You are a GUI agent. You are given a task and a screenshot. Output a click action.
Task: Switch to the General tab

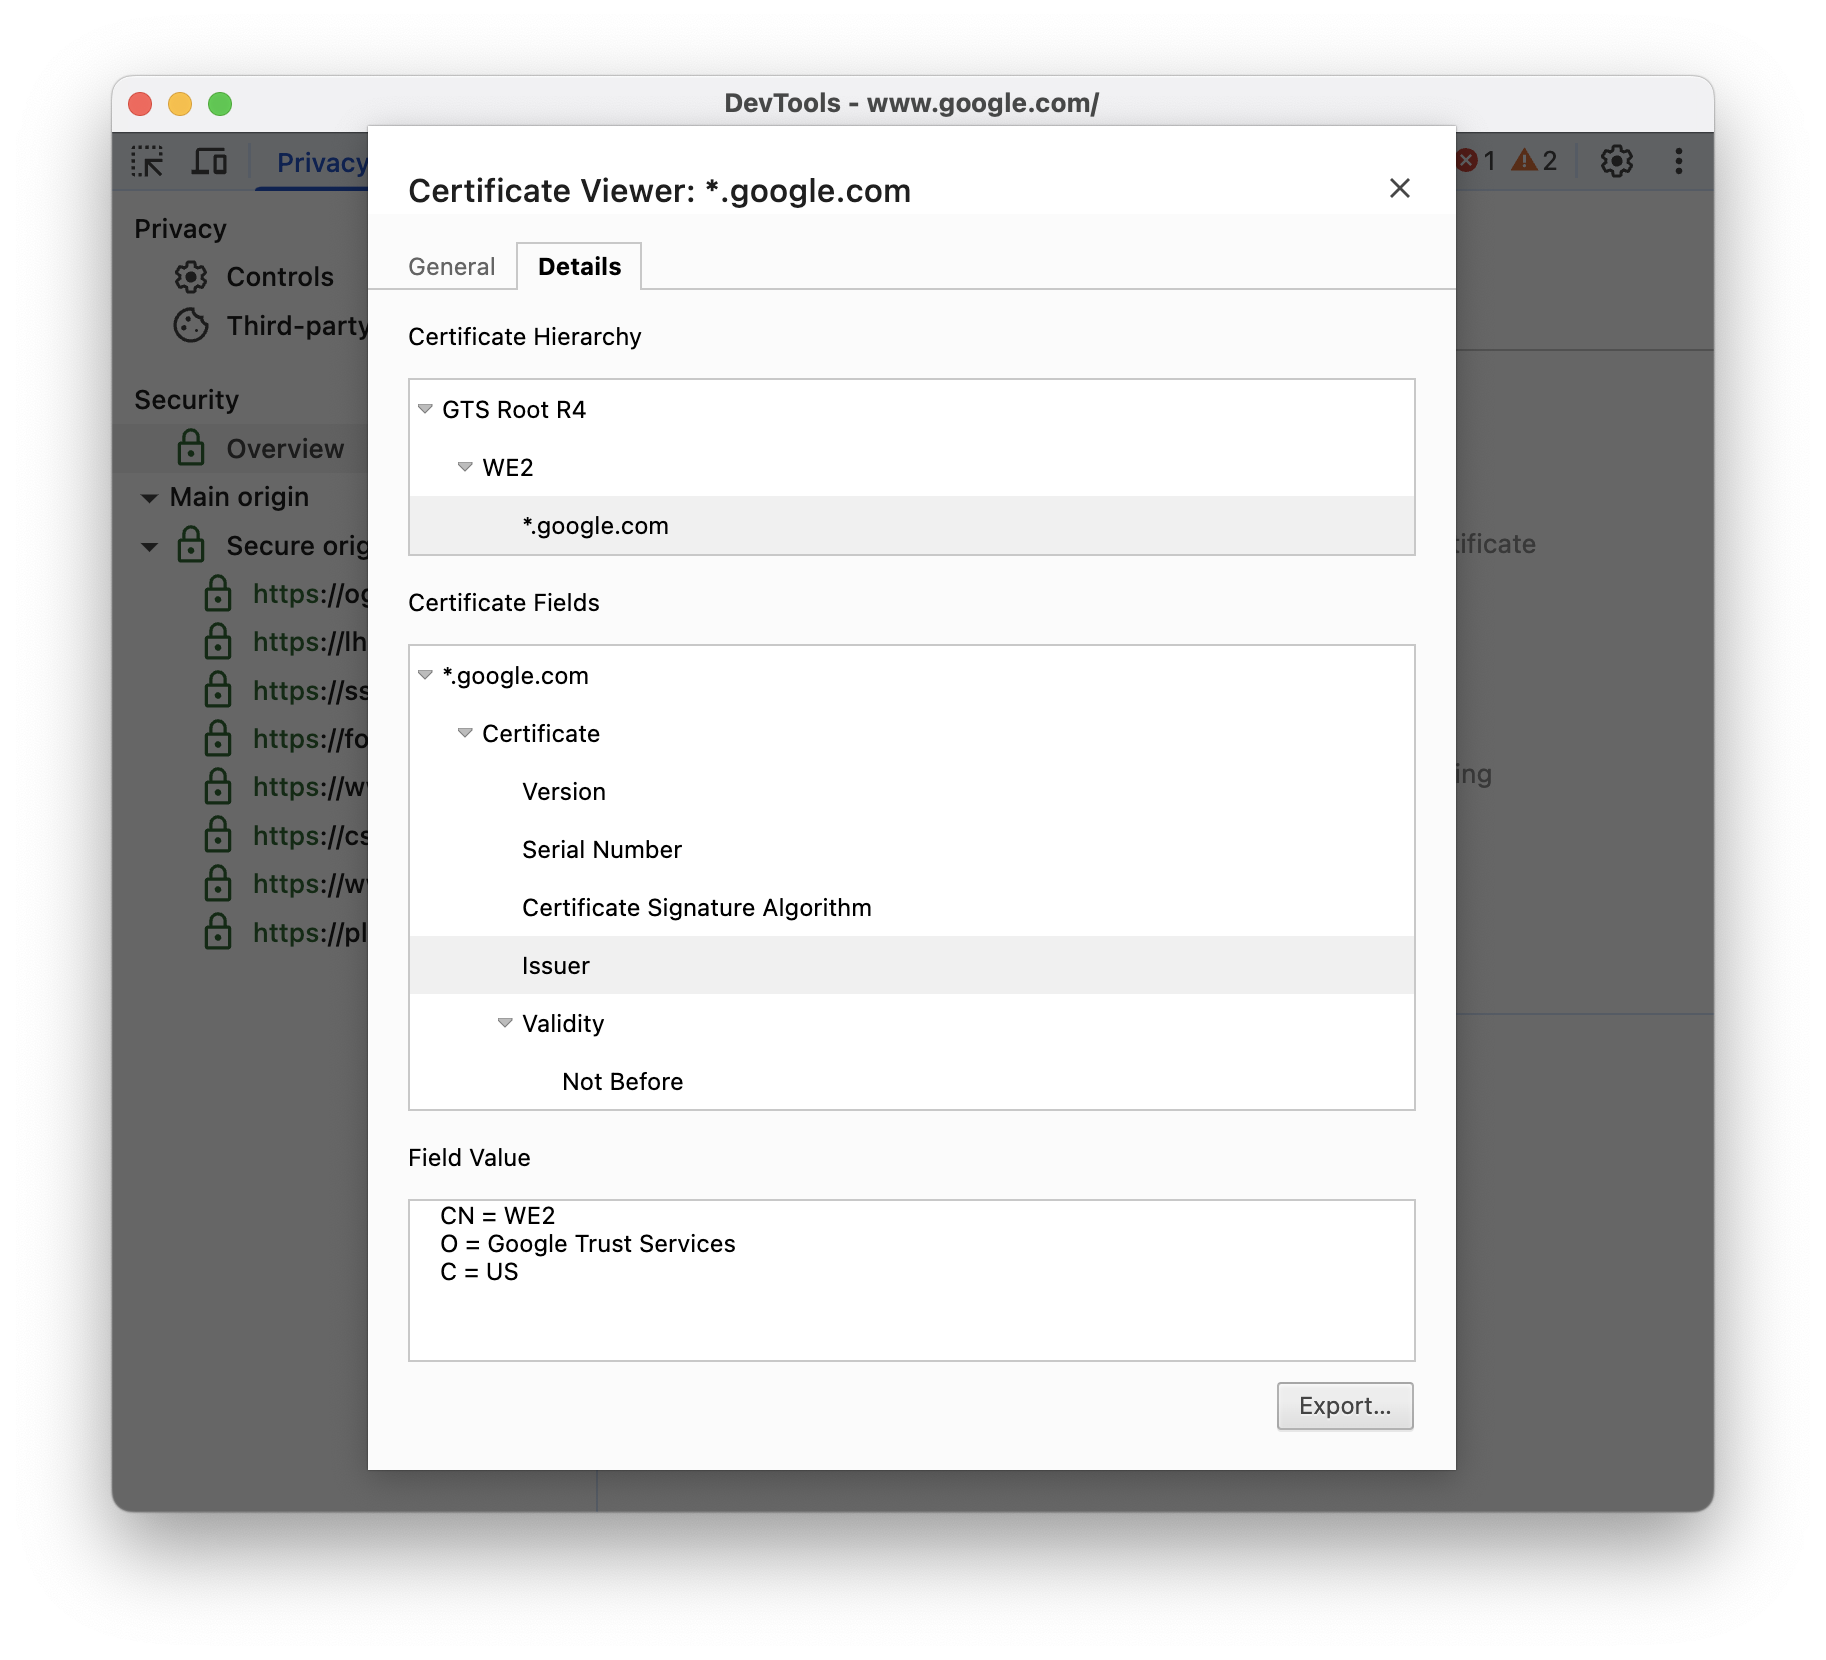pos(451,266)
